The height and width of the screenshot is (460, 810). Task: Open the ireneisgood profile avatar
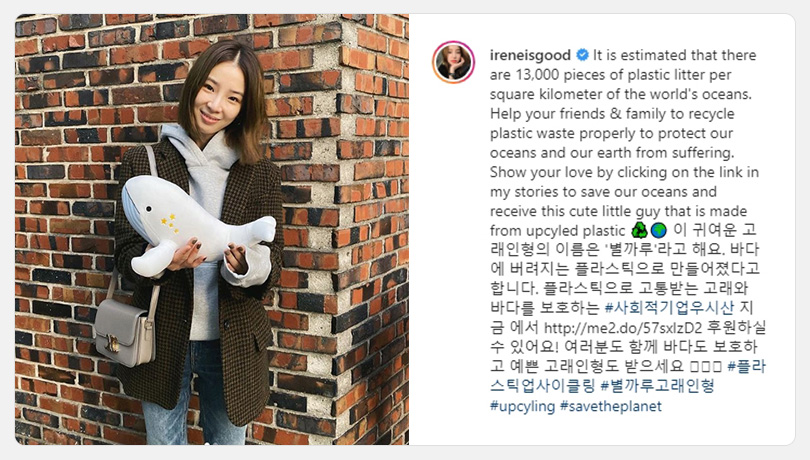point(453,62)
